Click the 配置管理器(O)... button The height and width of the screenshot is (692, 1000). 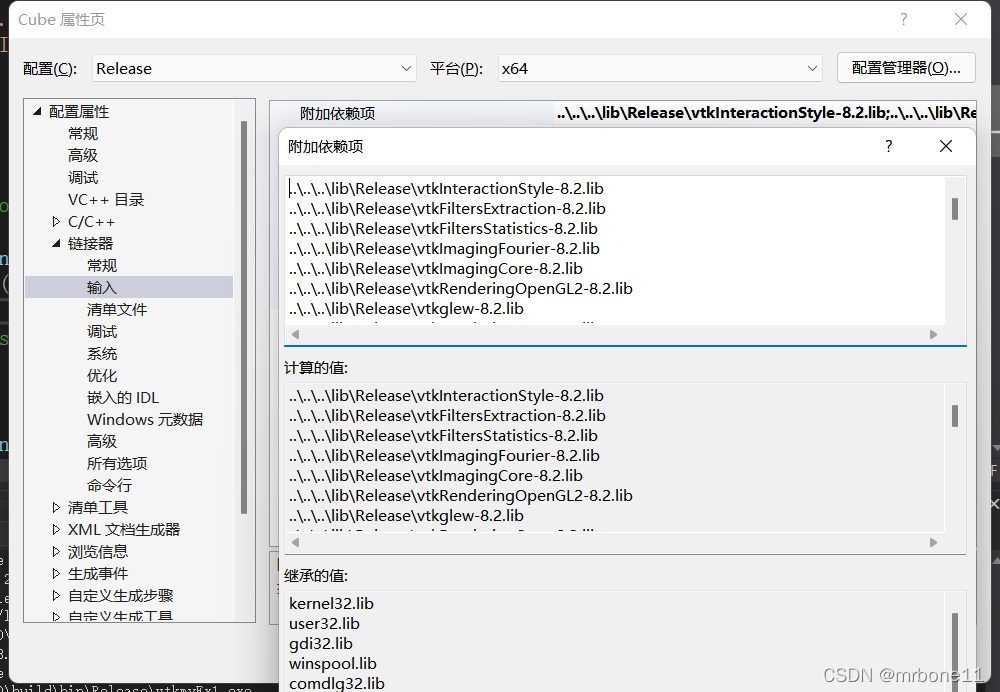coord(906,68)
